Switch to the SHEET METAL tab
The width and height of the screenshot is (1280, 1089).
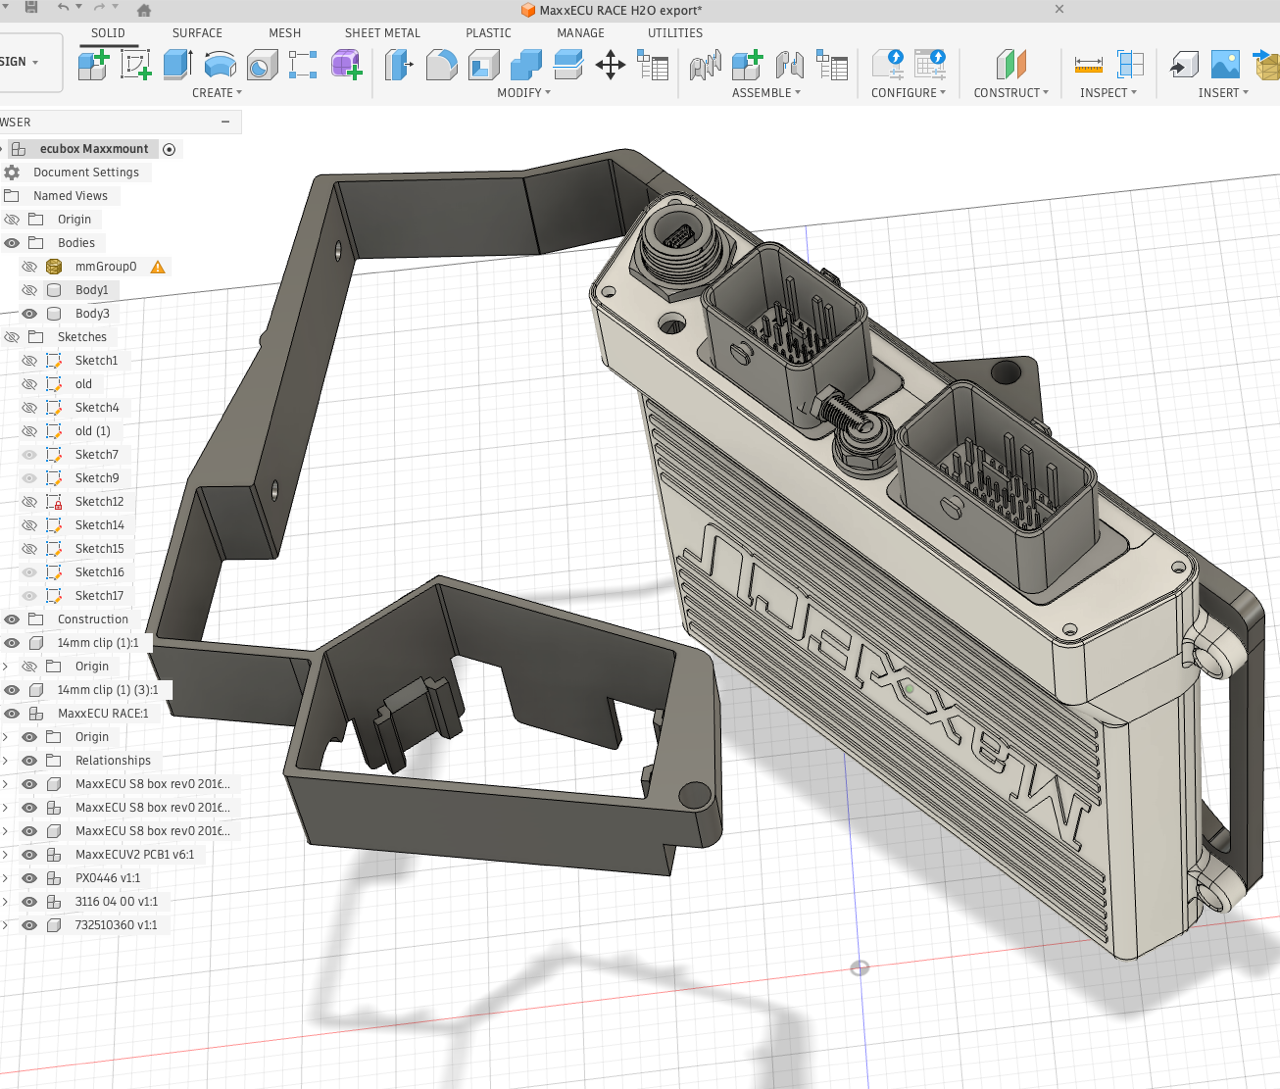pyautogui.click(x=382, y=33)
